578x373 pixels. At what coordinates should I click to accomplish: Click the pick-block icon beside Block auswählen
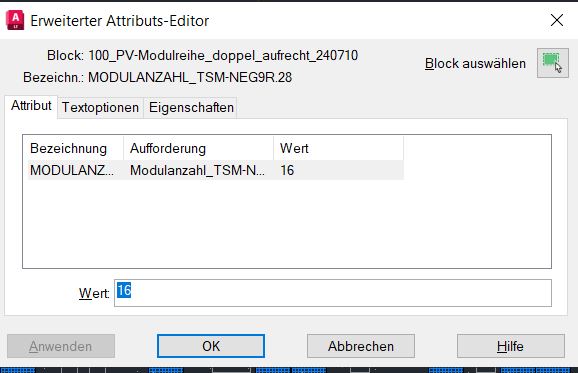click(x=553, y=63)
